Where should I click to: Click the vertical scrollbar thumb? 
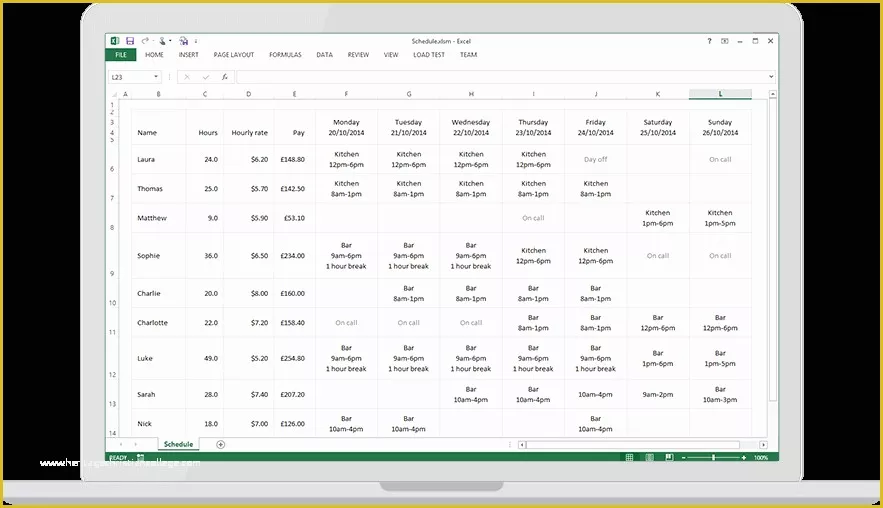click(773, 250)
